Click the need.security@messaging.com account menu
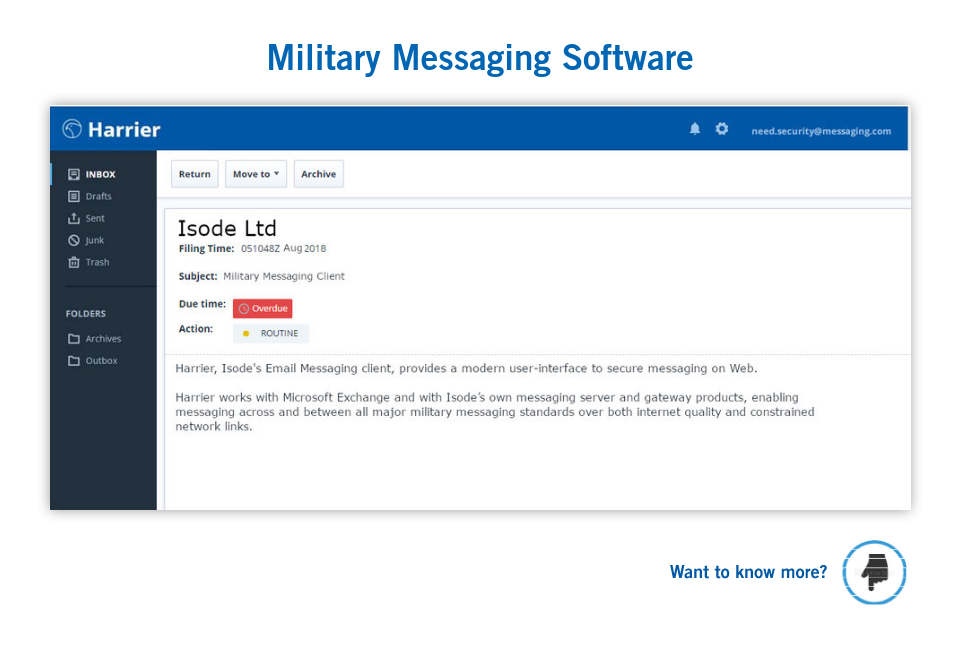This screenshot has height=655, width=960. tap(823, 131)
